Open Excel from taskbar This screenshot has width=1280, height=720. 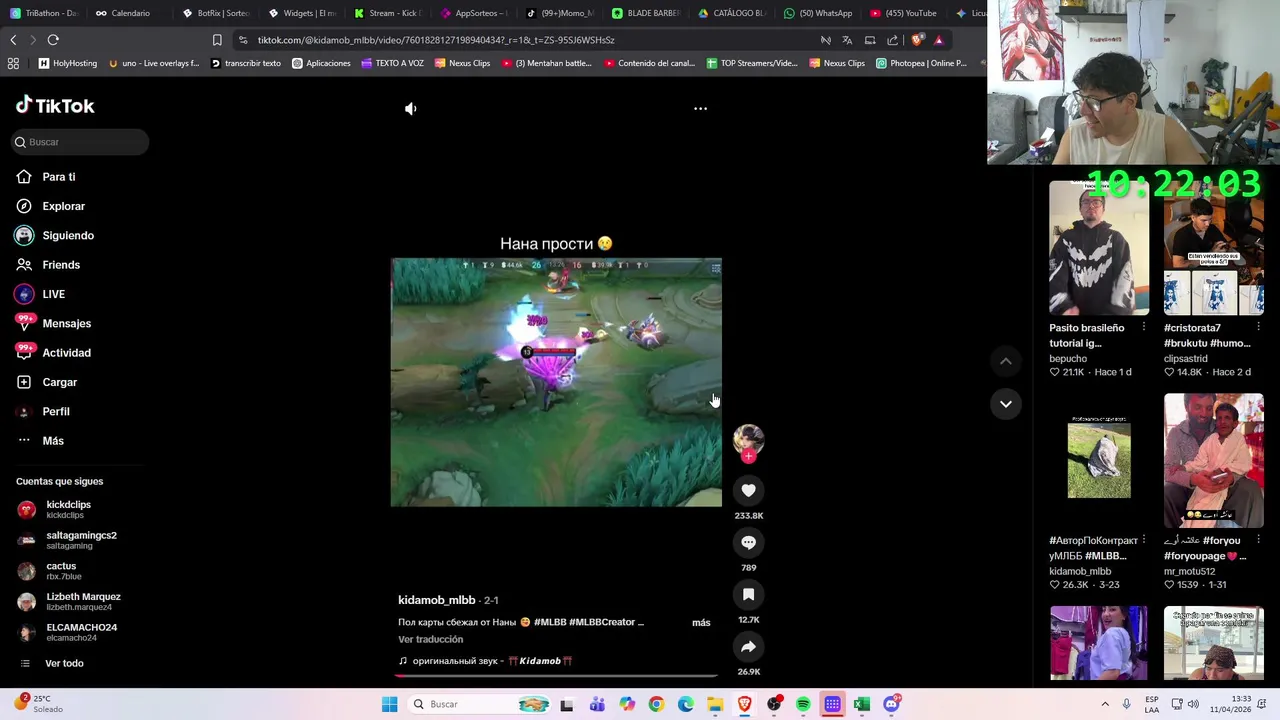(x=862, y=704)
